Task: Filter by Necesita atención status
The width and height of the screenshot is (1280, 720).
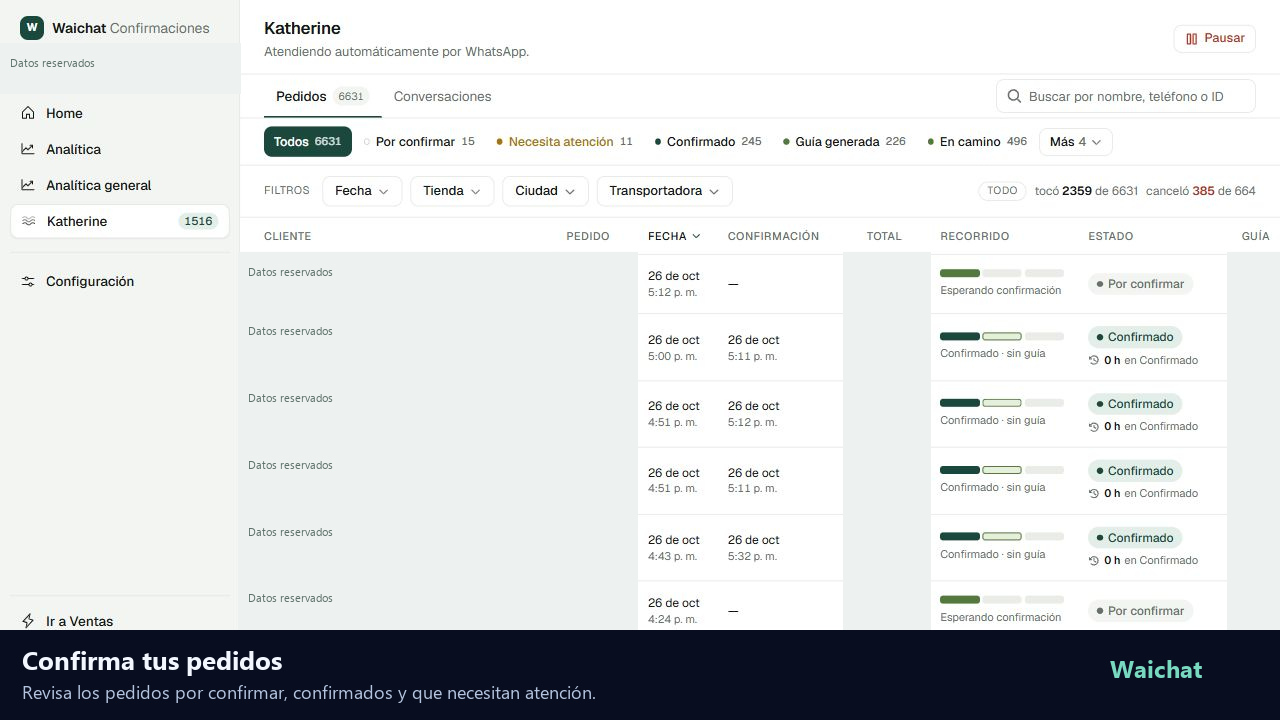Action: pos(565,141)
